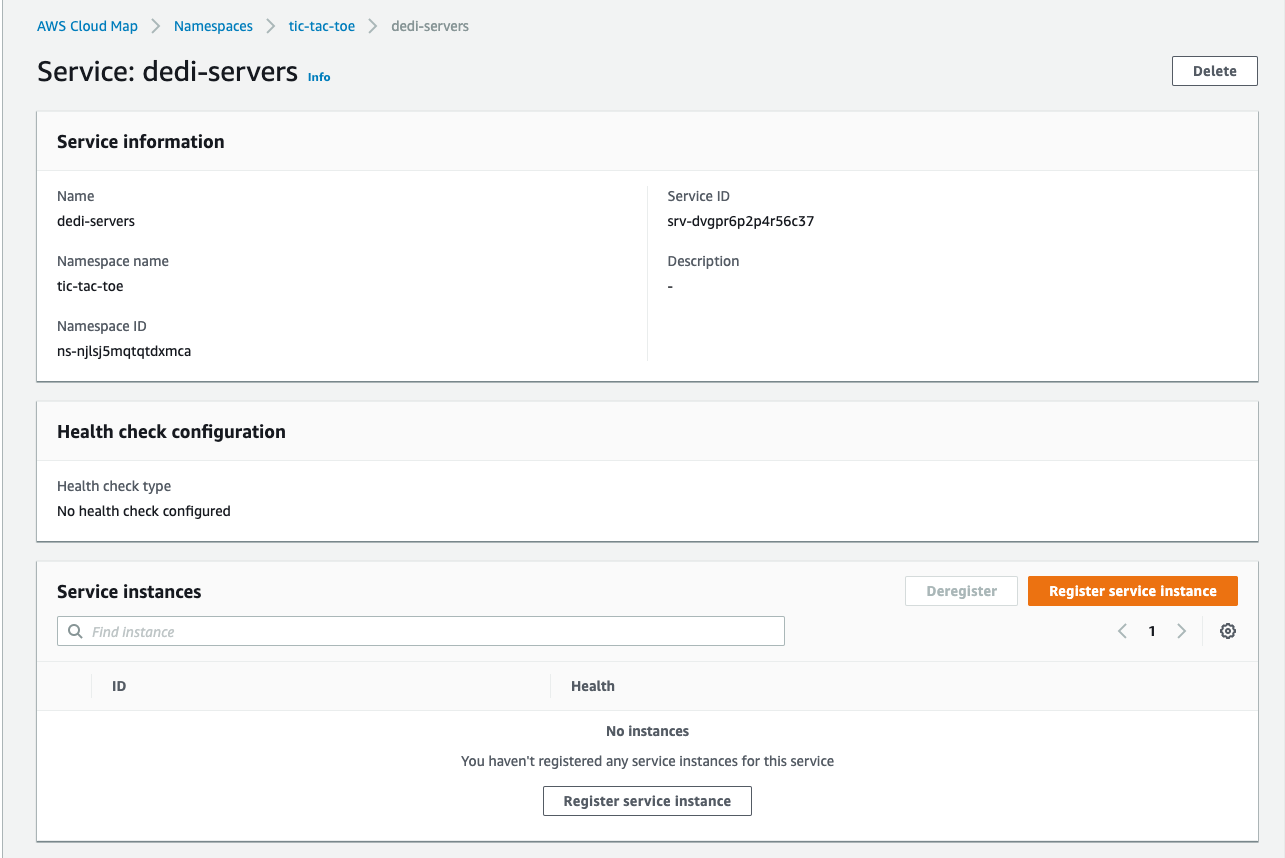Click the dedi-servers breadcrumb text
Screen dimensions: 1285x858
pos(430,26)
